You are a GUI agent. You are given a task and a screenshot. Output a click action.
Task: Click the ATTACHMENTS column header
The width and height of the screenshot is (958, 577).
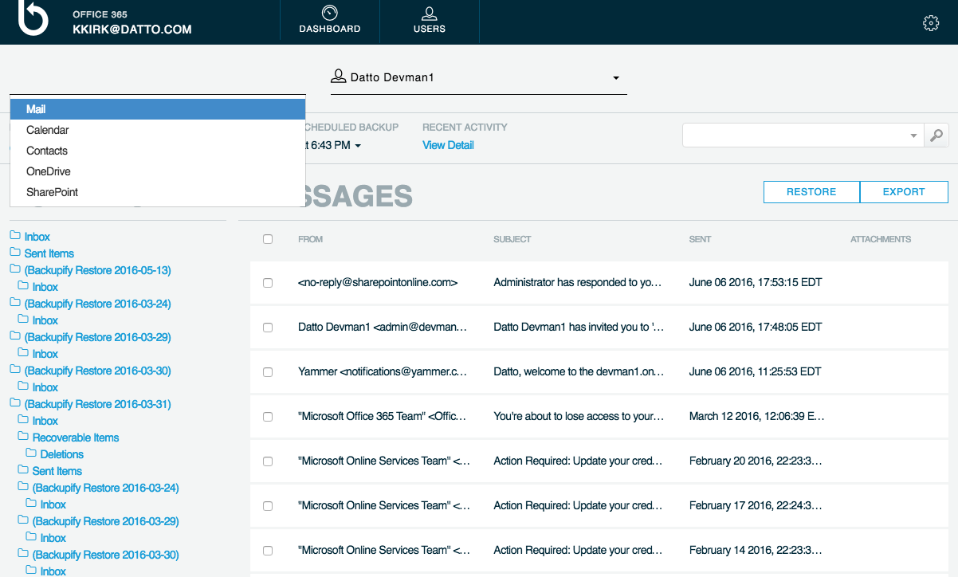[880, 239]
